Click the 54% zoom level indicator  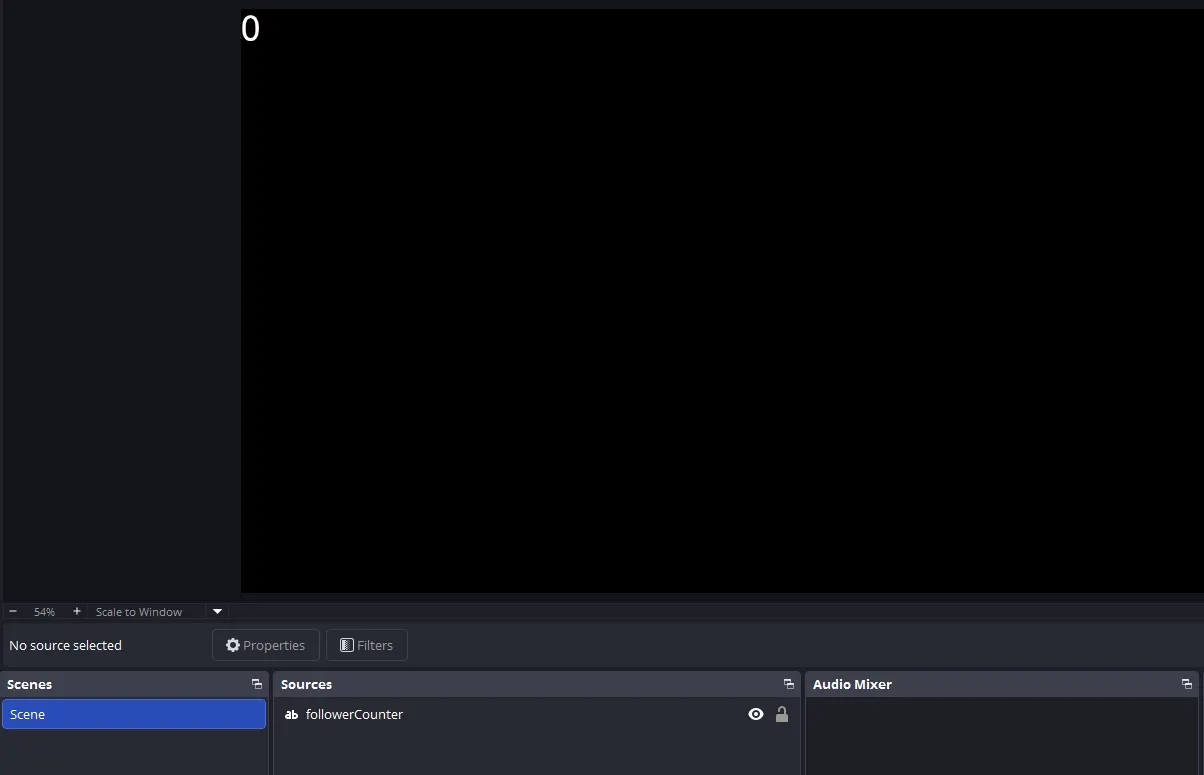point(44,611)
